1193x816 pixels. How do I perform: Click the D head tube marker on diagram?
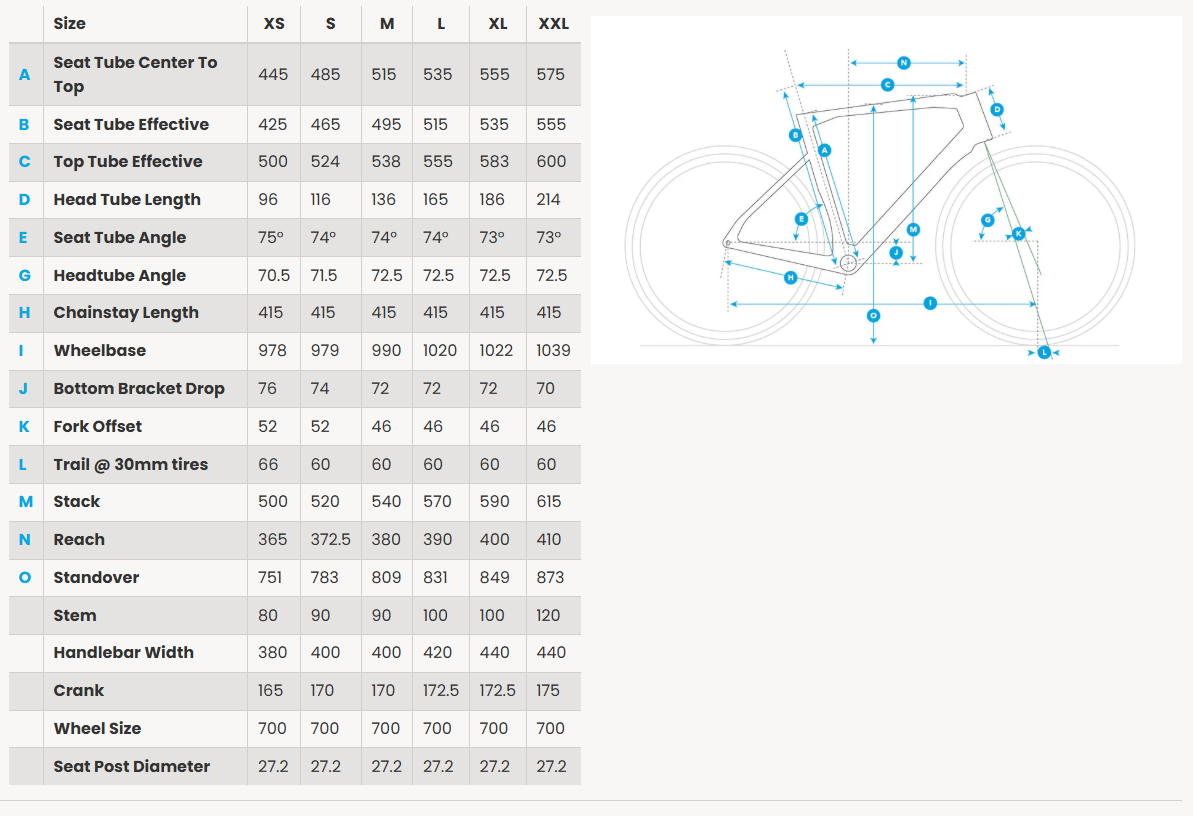[996, 110]
